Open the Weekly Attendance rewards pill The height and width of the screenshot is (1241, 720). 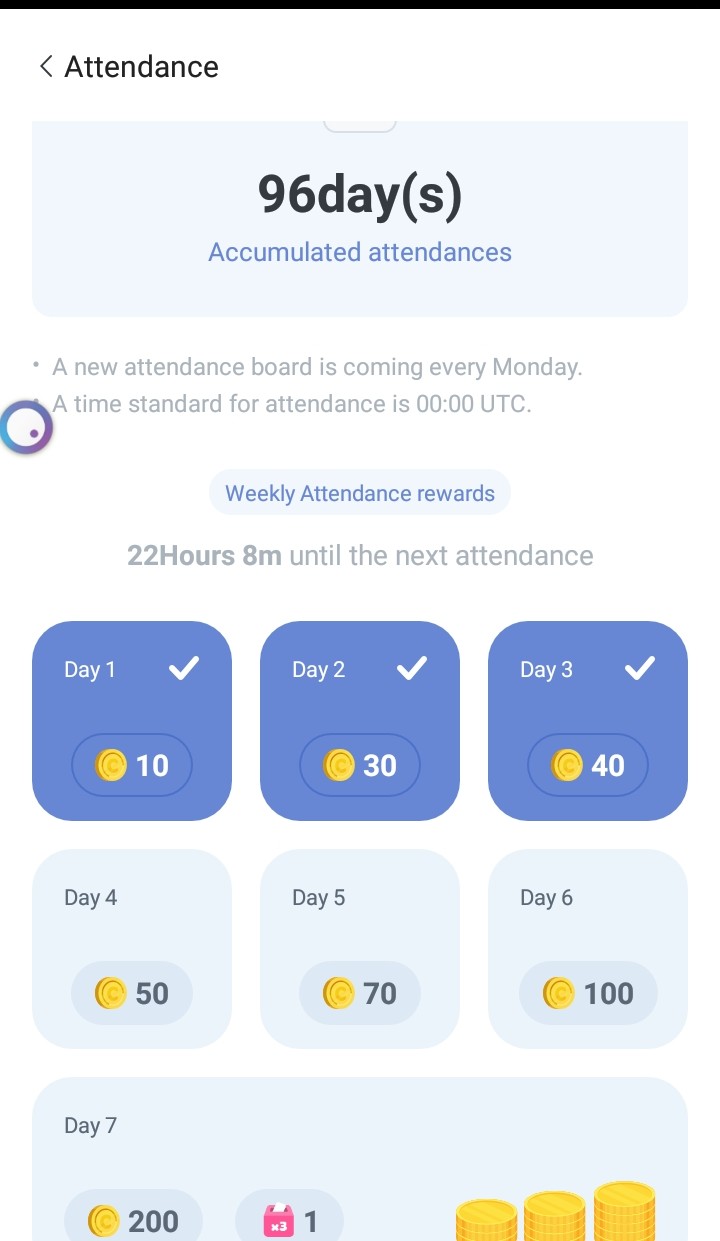click(360, 493)
